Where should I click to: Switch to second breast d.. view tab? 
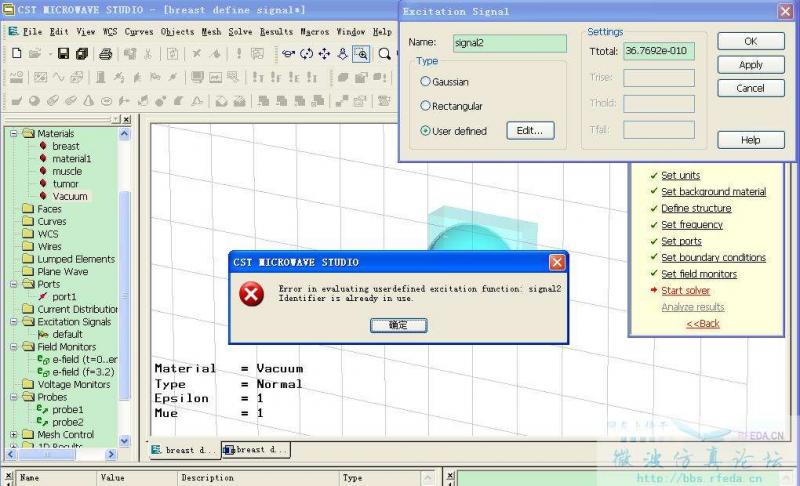(x=256, y=450)
